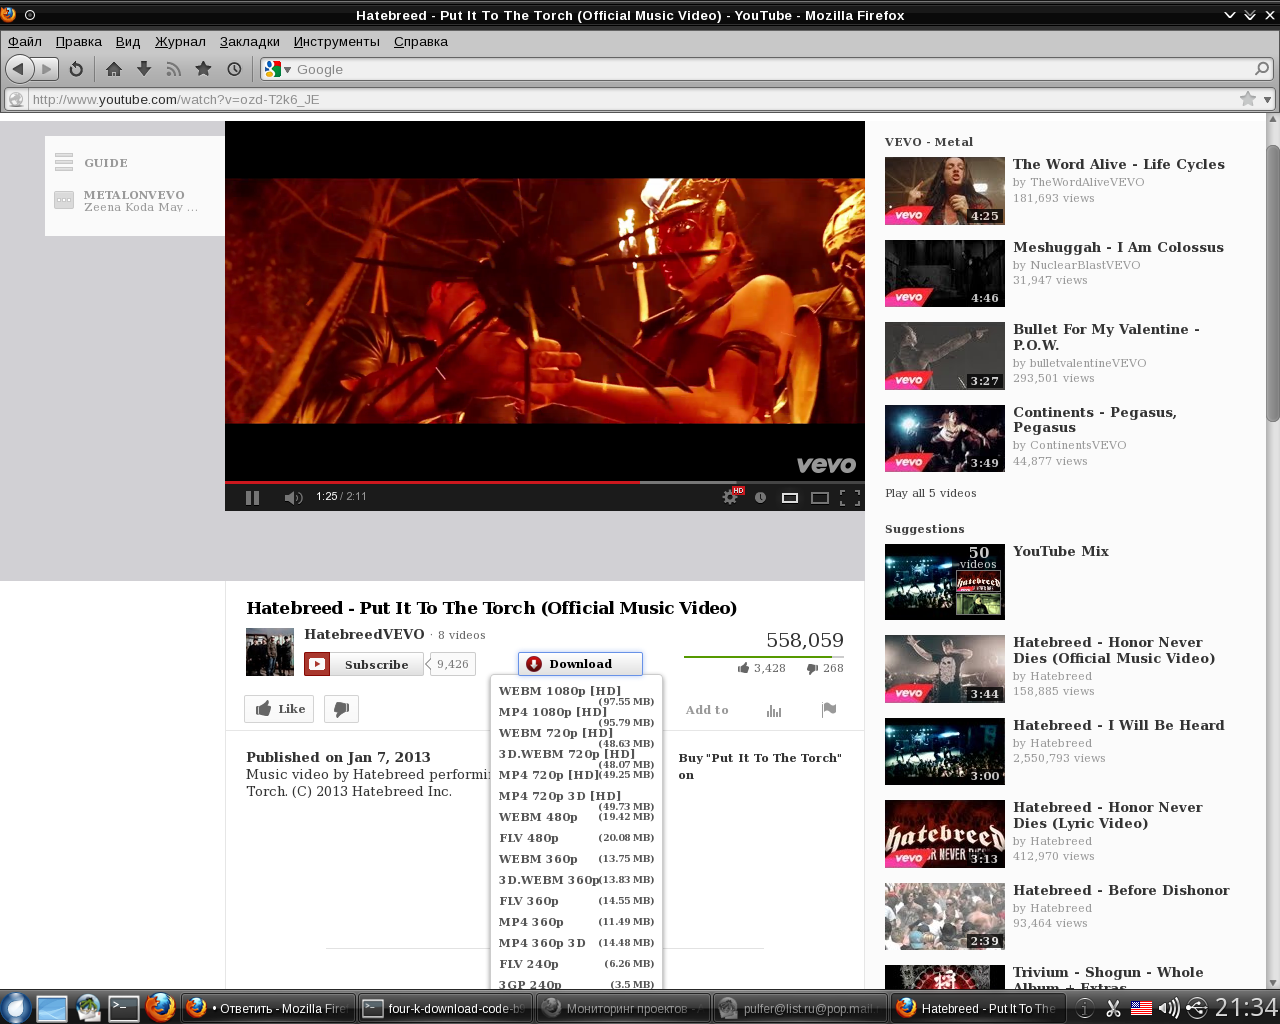The height and width of the screenshot is (1024, 1280).
Task: Open the Справка menu
Action: [x=421, y=41]
